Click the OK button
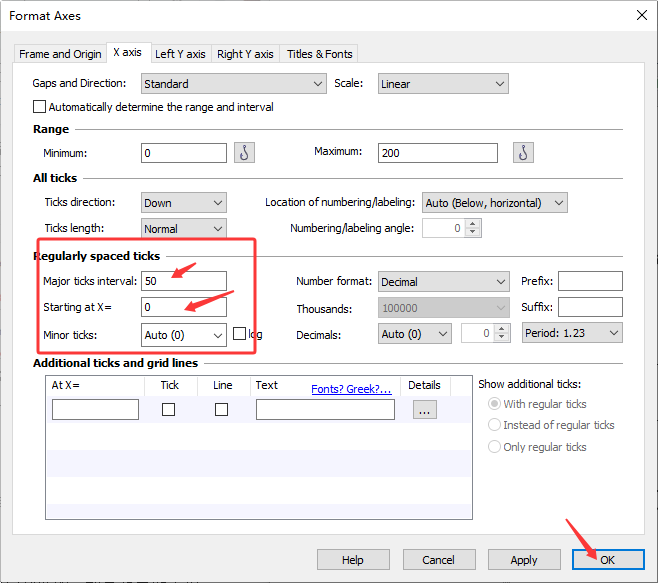 coord(608,560)
